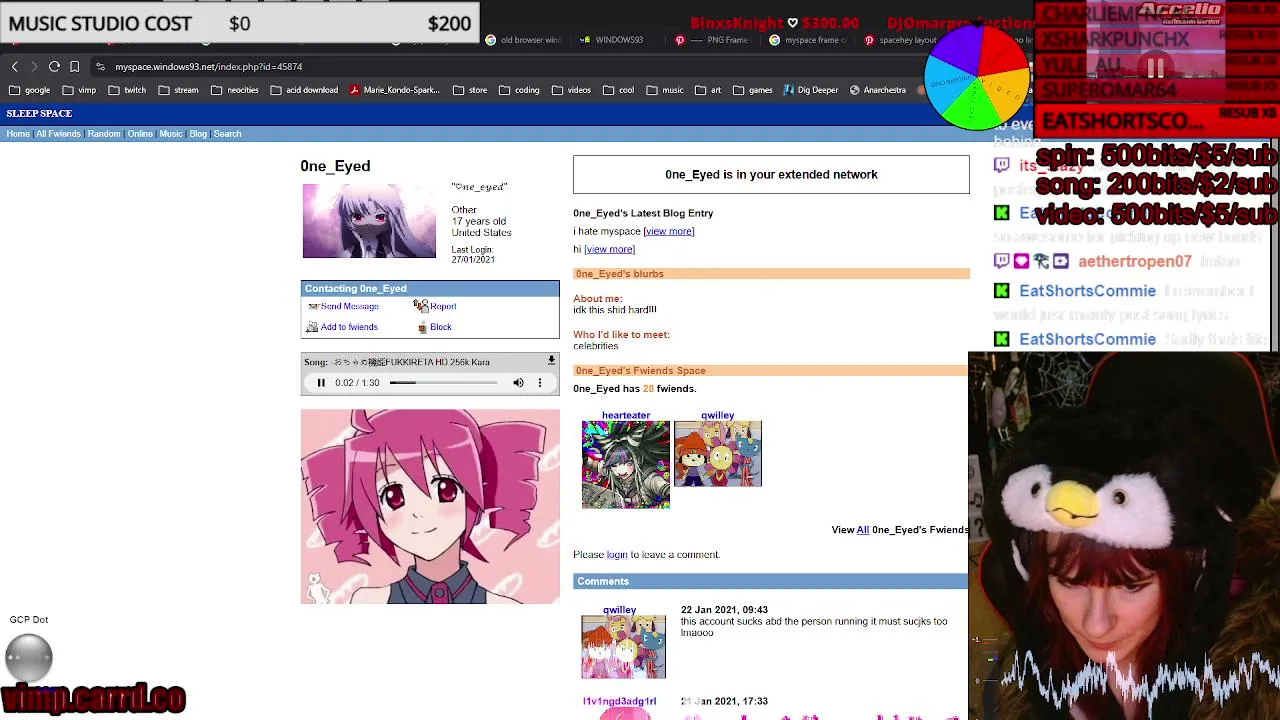1280x720 pixels.
Task: Open the coding bookmark folder
Action: (520, 90)
